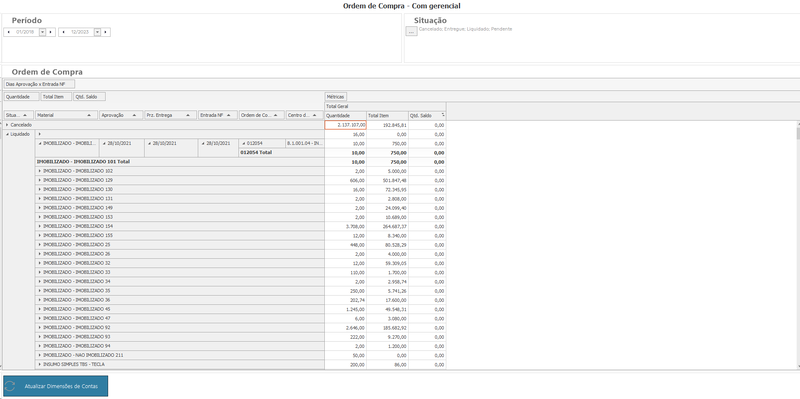Expand IMOBILIZADO - IMOBILIZADO 26 row

(x=40, y=254)
